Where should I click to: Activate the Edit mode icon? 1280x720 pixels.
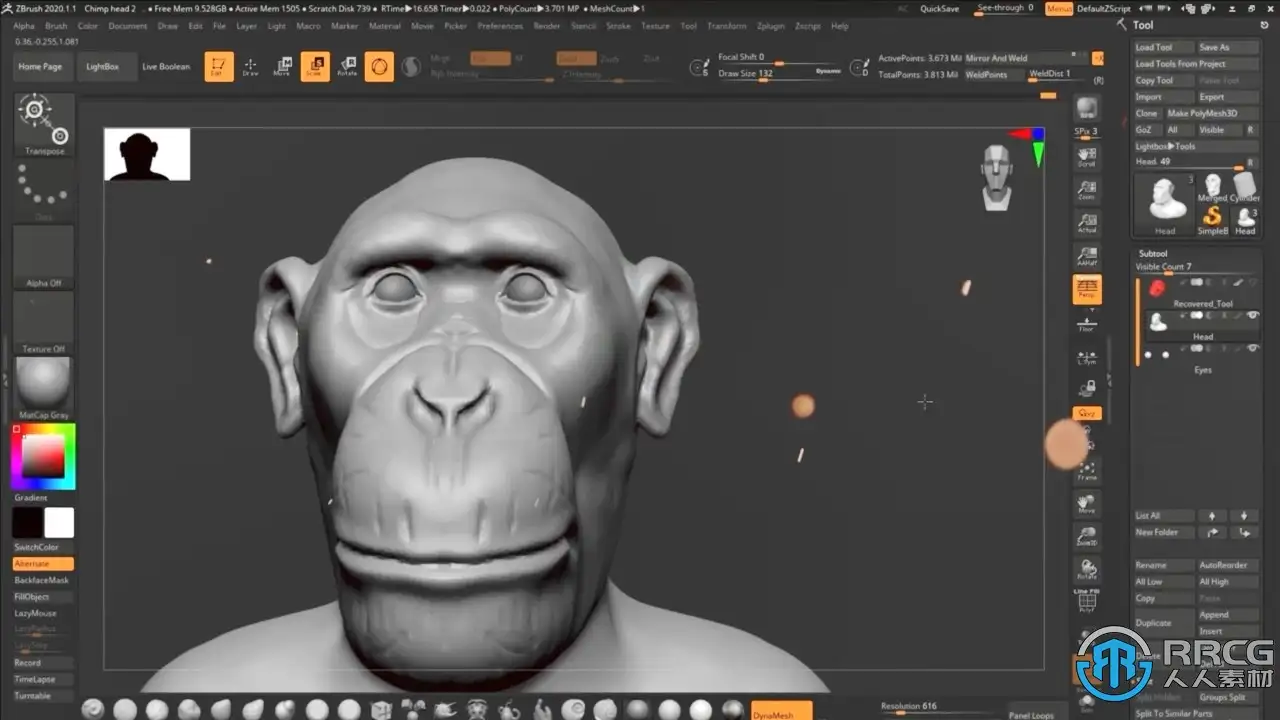pos(219,67)
